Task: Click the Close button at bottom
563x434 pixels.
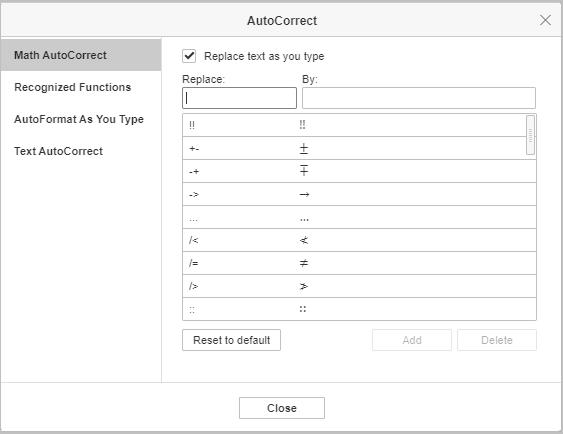Action: [x=282, y=408]
